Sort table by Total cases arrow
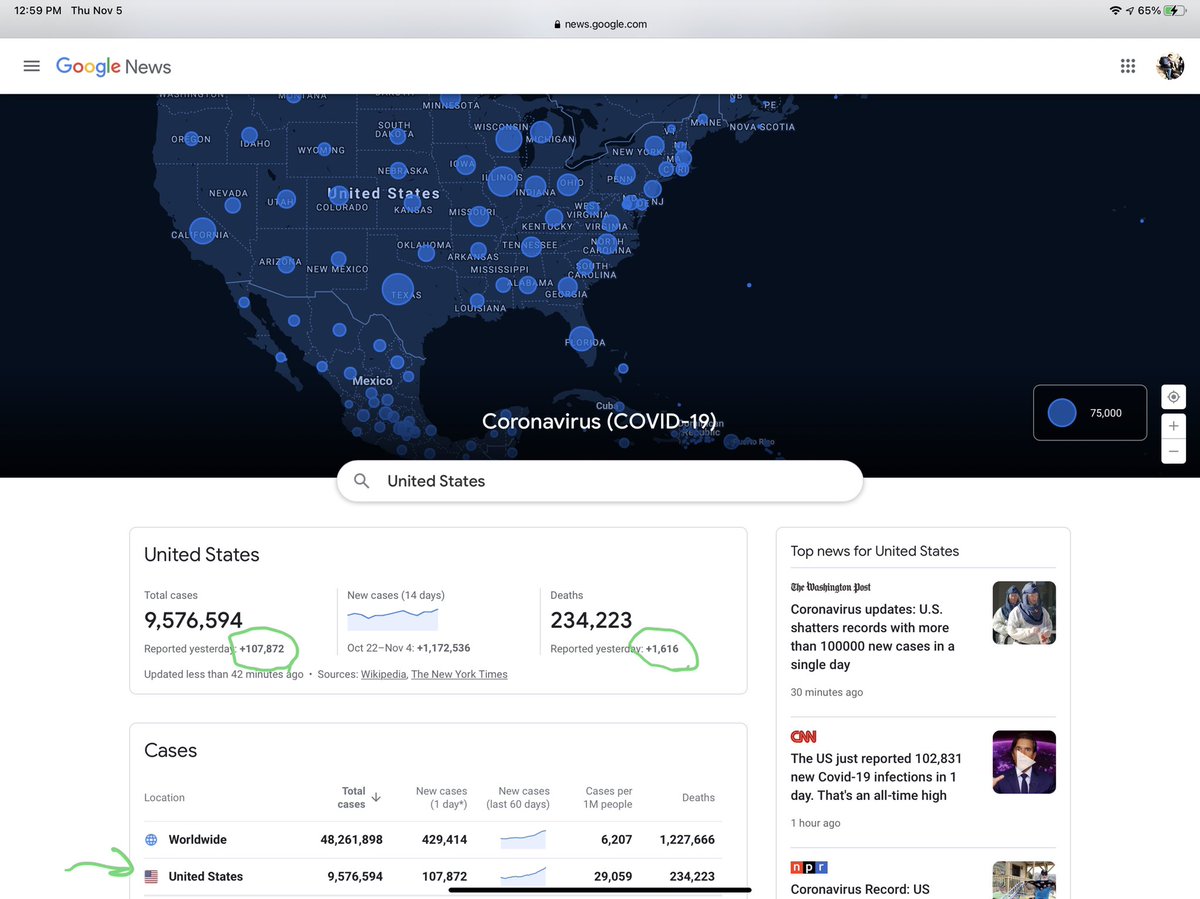Image resolution: width=1200 pixels, height=899 pixels. click(x=376, y=797)
